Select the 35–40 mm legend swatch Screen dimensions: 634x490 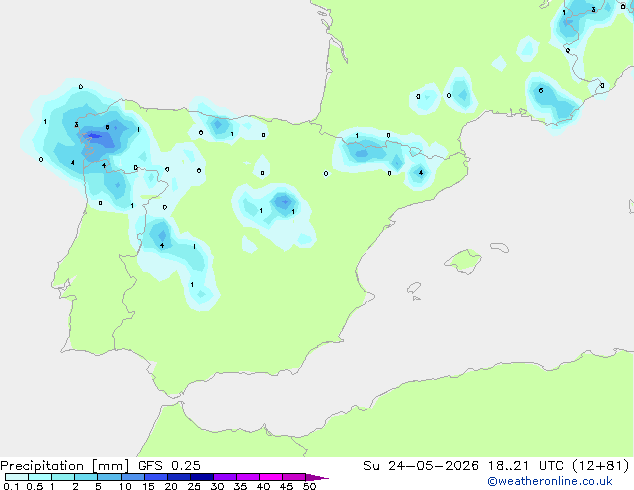247,477
